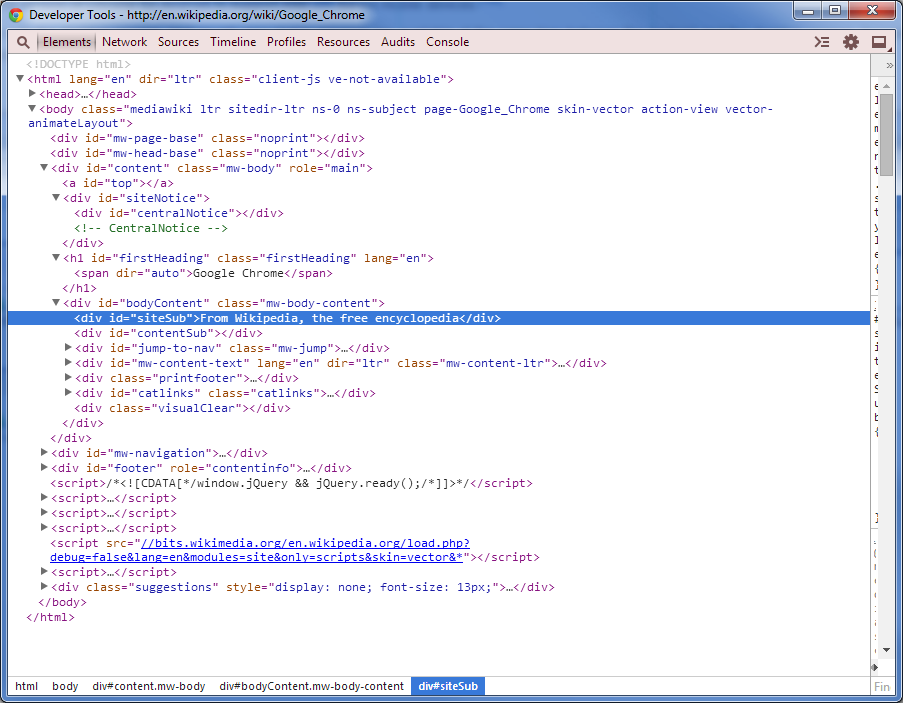Image resolution: width=903 pixels, height=703 pixels.
Task: Open the Sources tab
Action: (179, 42)
